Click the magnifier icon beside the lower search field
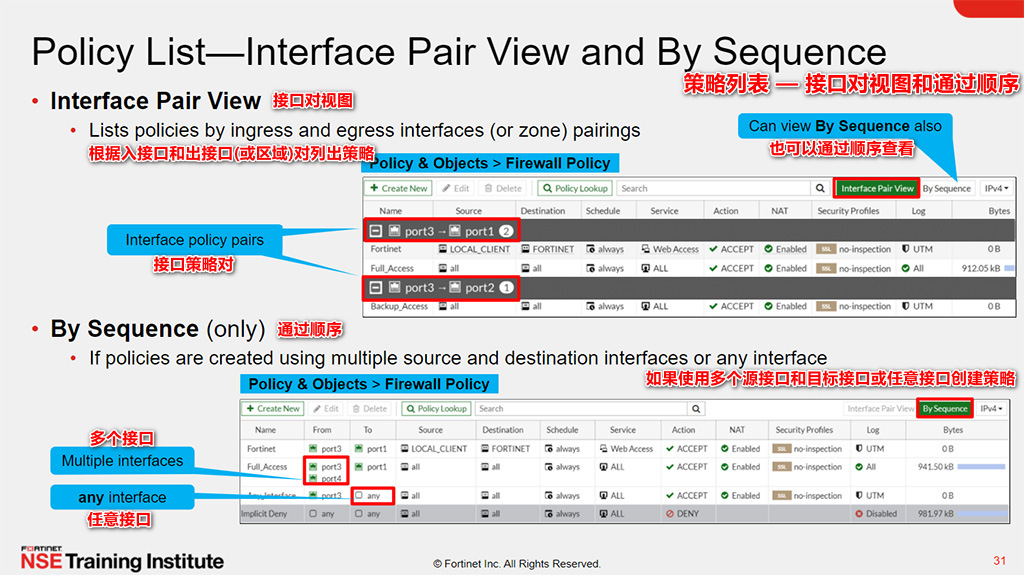Image resolution: width=1024 pixels, height=575 pixels. point(696,408)
